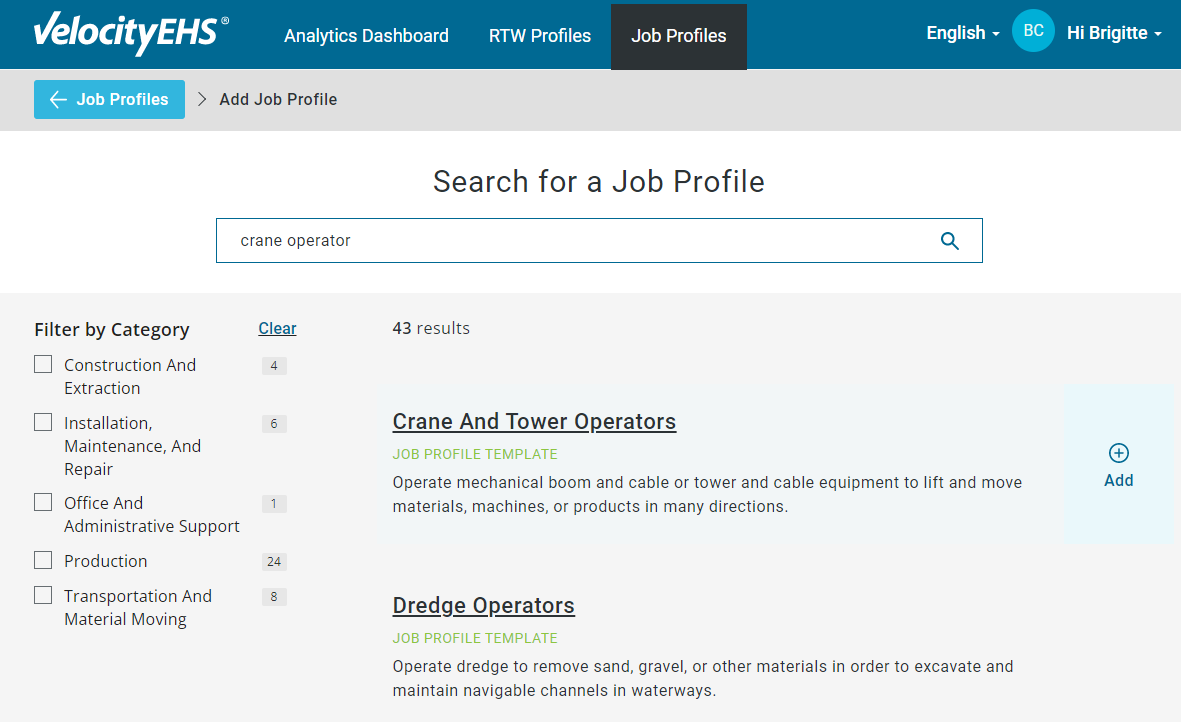Check the Production category checkbox
Image resolution: width=1181 pixels, height=722 pixels.
(43, 560)
